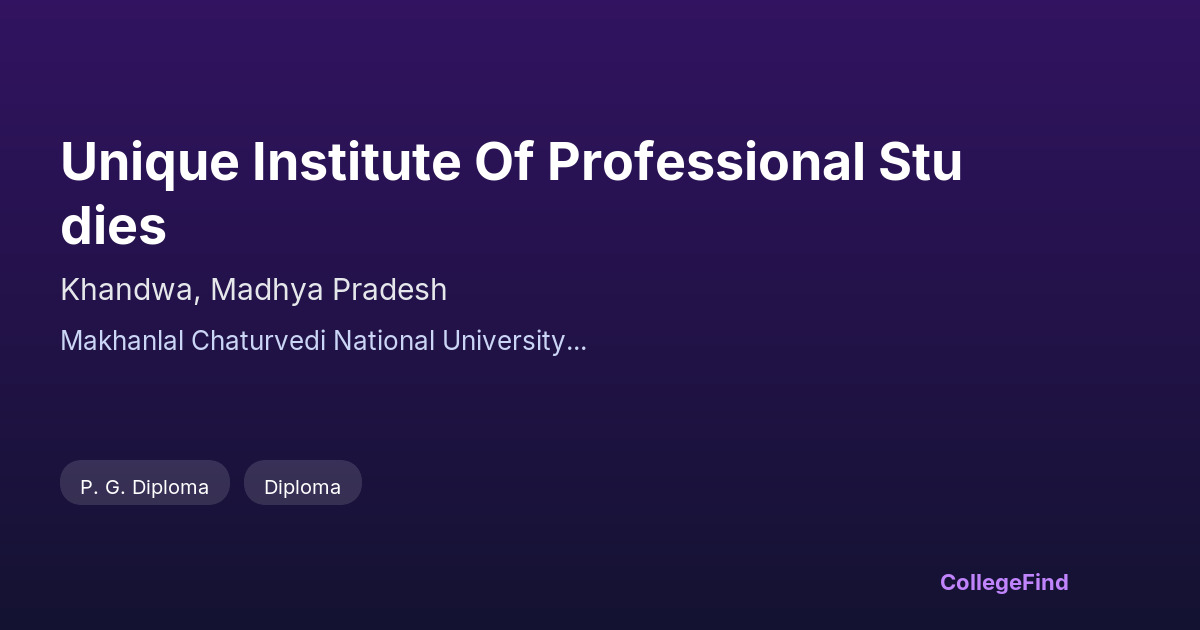1200x630 pixels.
Task: Click the "P. G." prefix on the first tag
Action: [x=102, y=487]
